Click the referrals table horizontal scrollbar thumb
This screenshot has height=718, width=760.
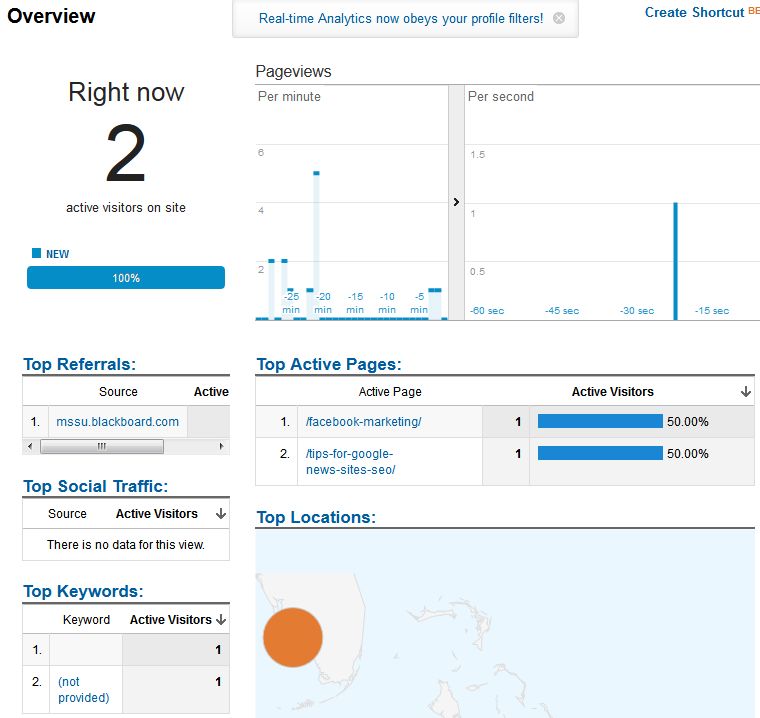101,446
